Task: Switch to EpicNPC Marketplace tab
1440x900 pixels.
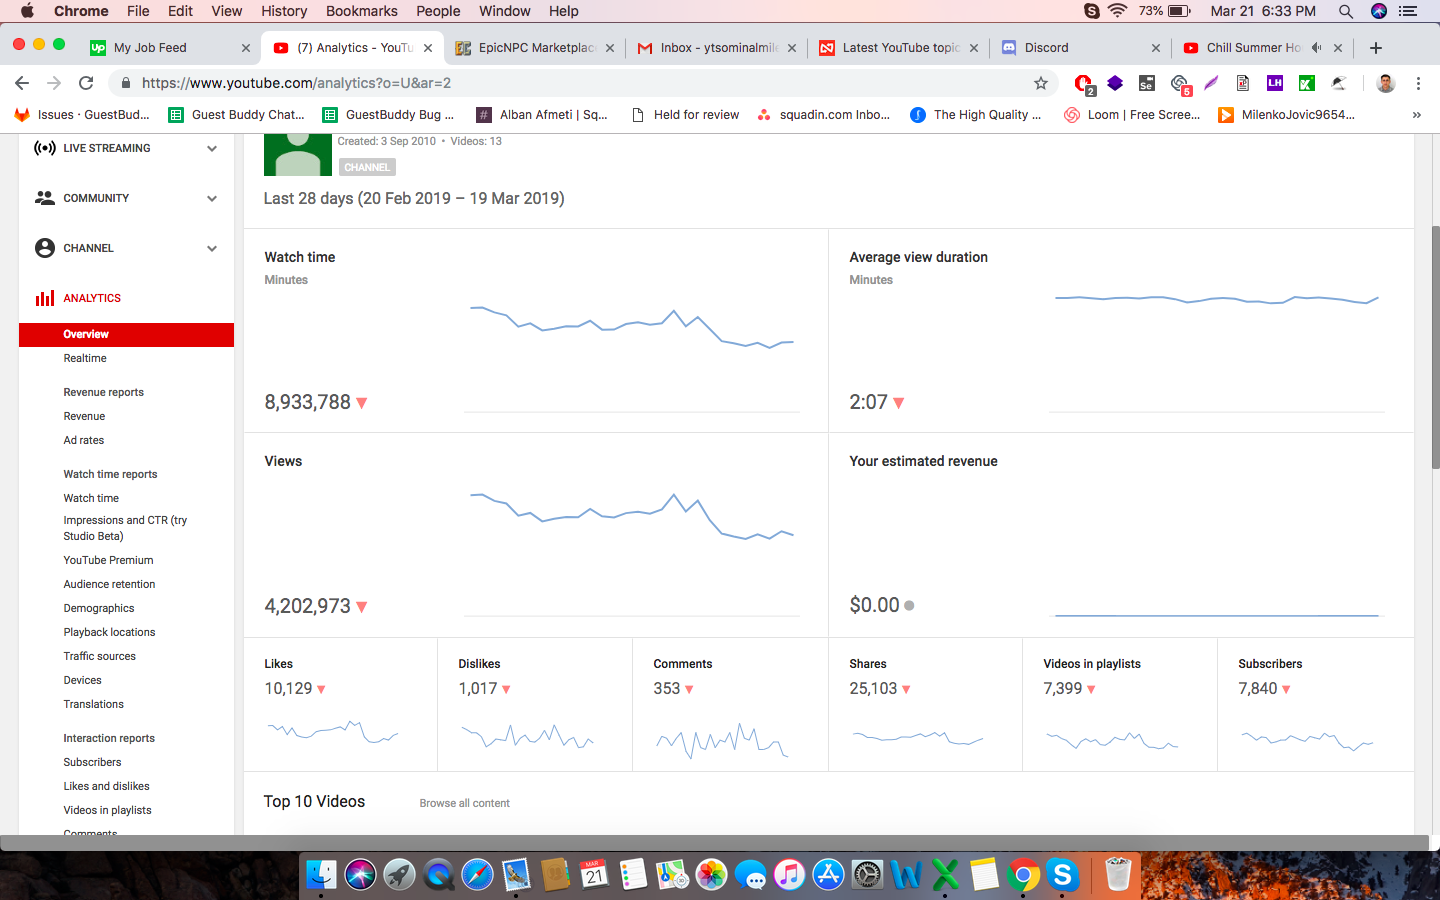Action: coord(536,47)
